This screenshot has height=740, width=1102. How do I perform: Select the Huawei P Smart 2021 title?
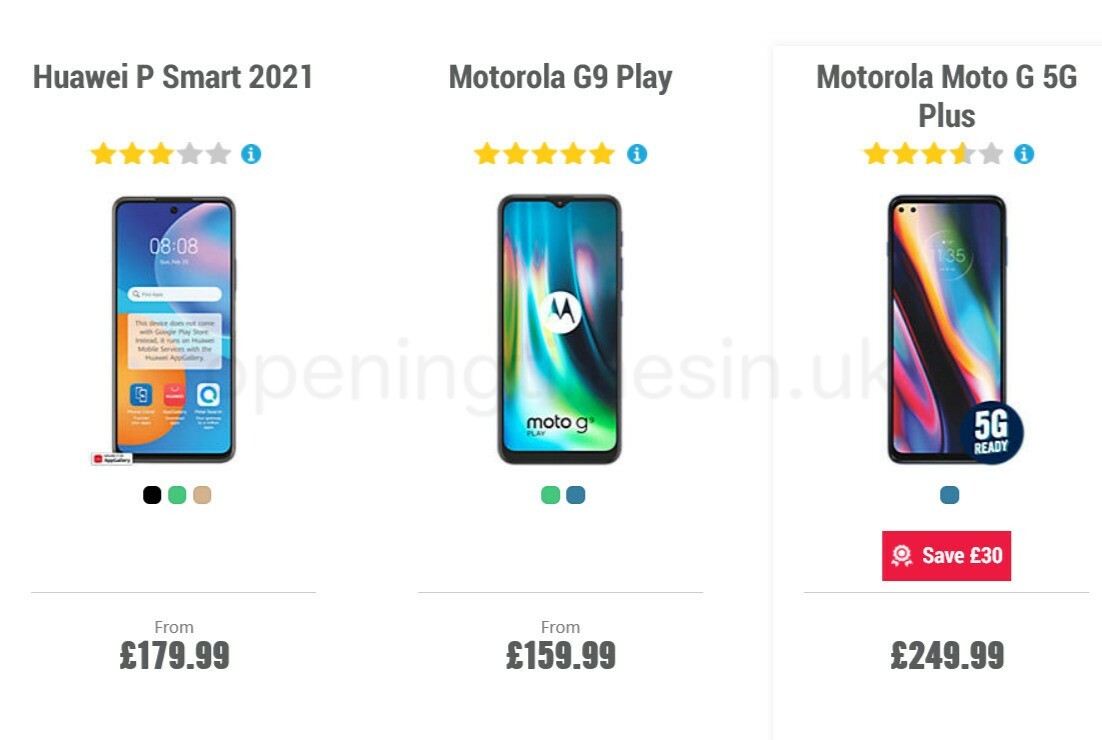click(x=173, y=75)
